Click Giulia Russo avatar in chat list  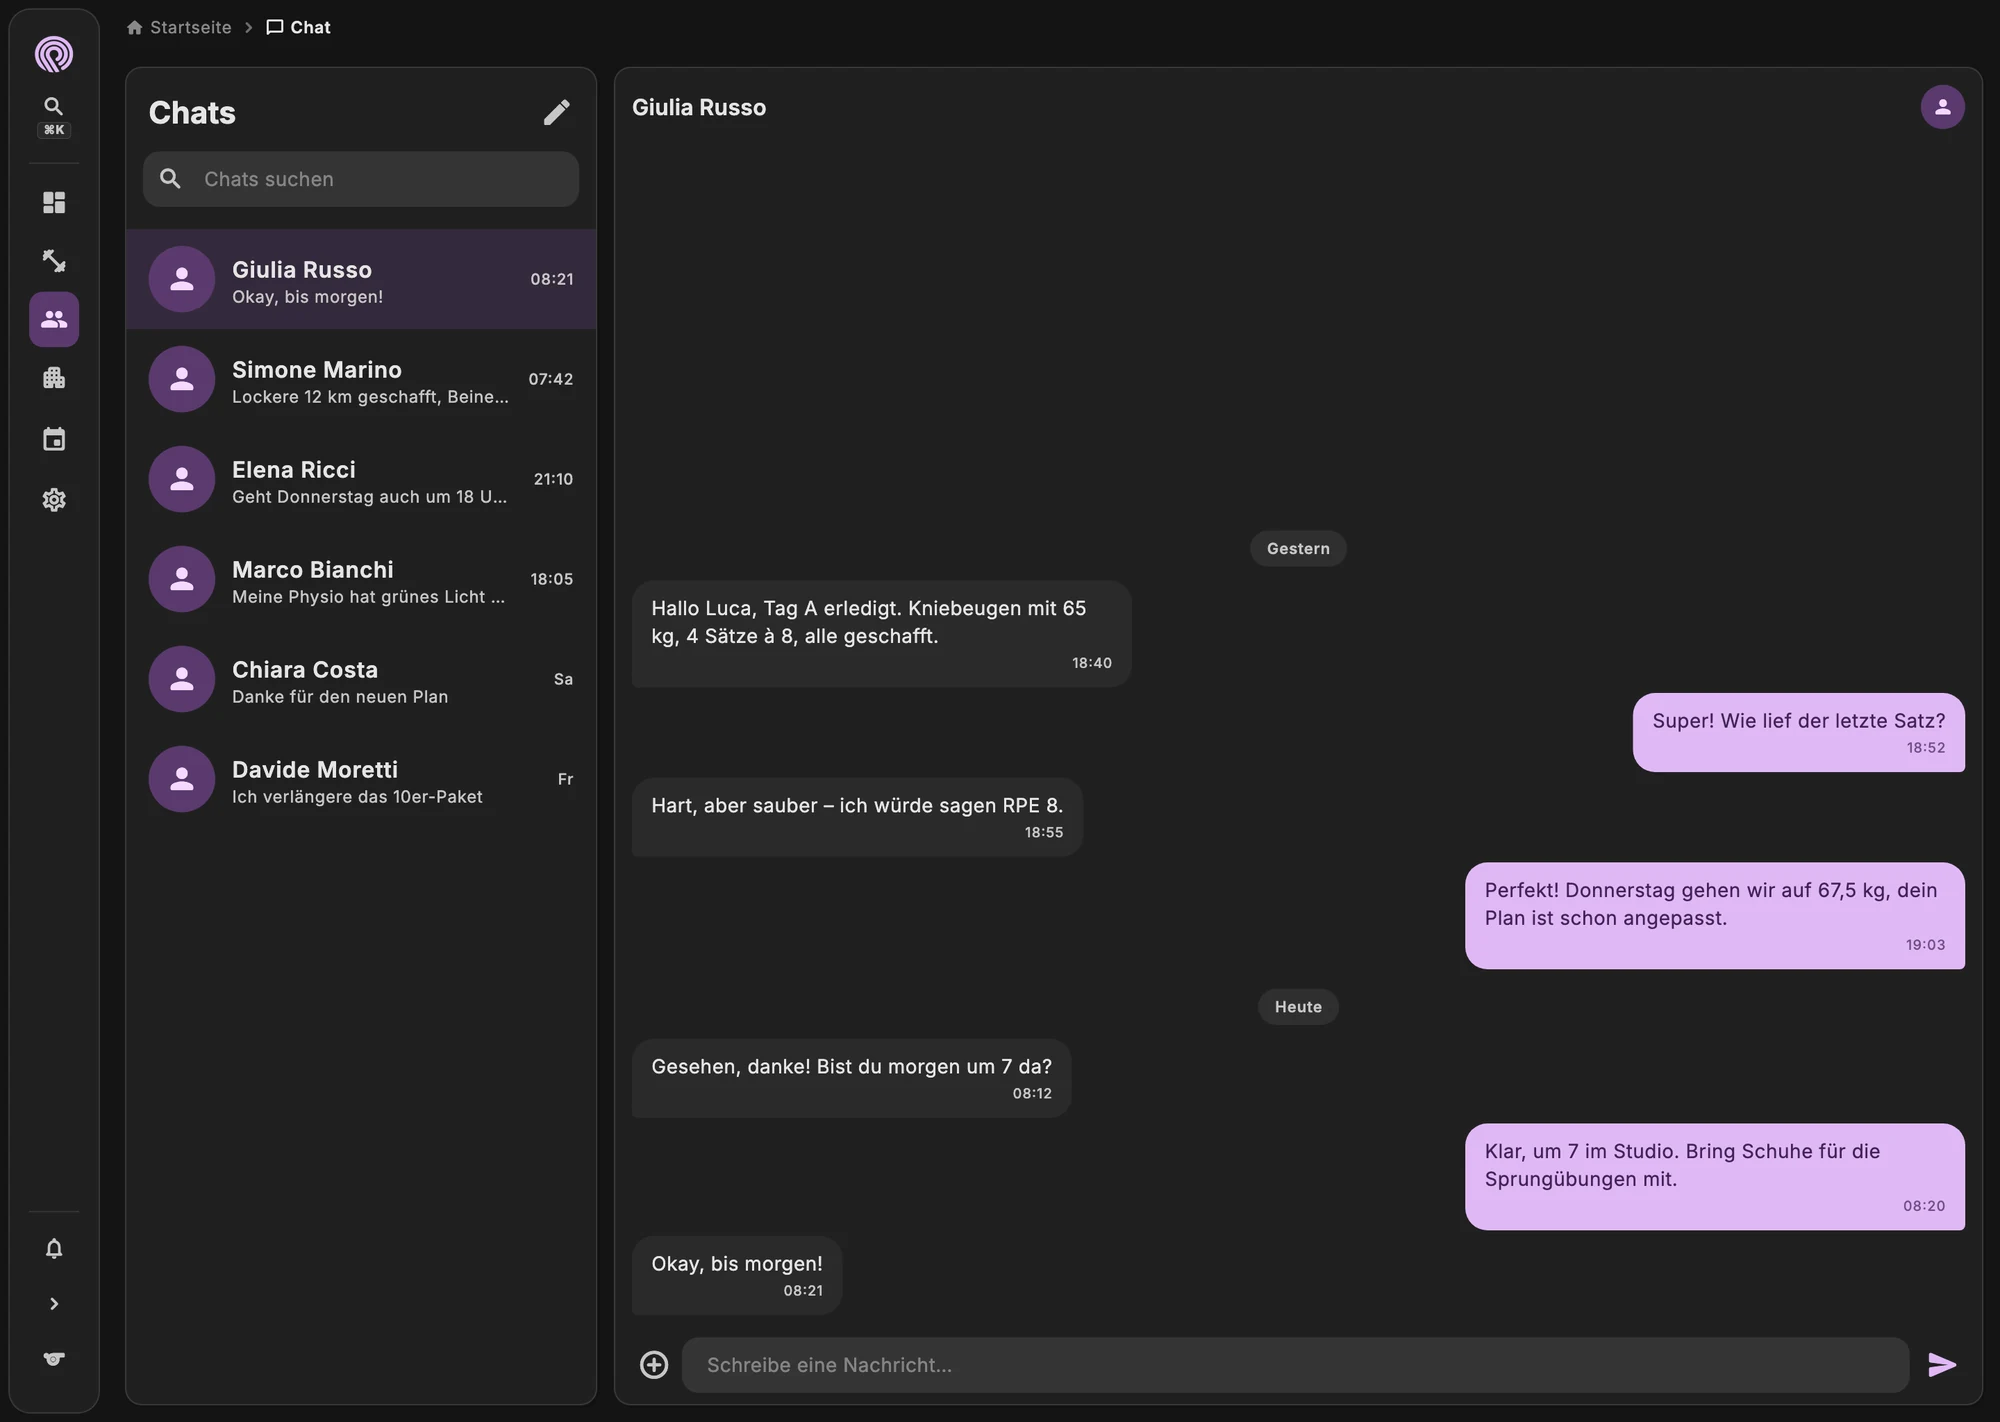click(x=182, y=279)
